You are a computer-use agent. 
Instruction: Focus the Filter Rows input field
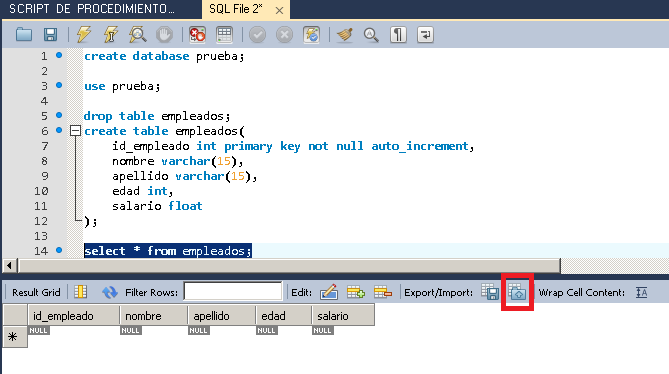[x=233, y=292]
